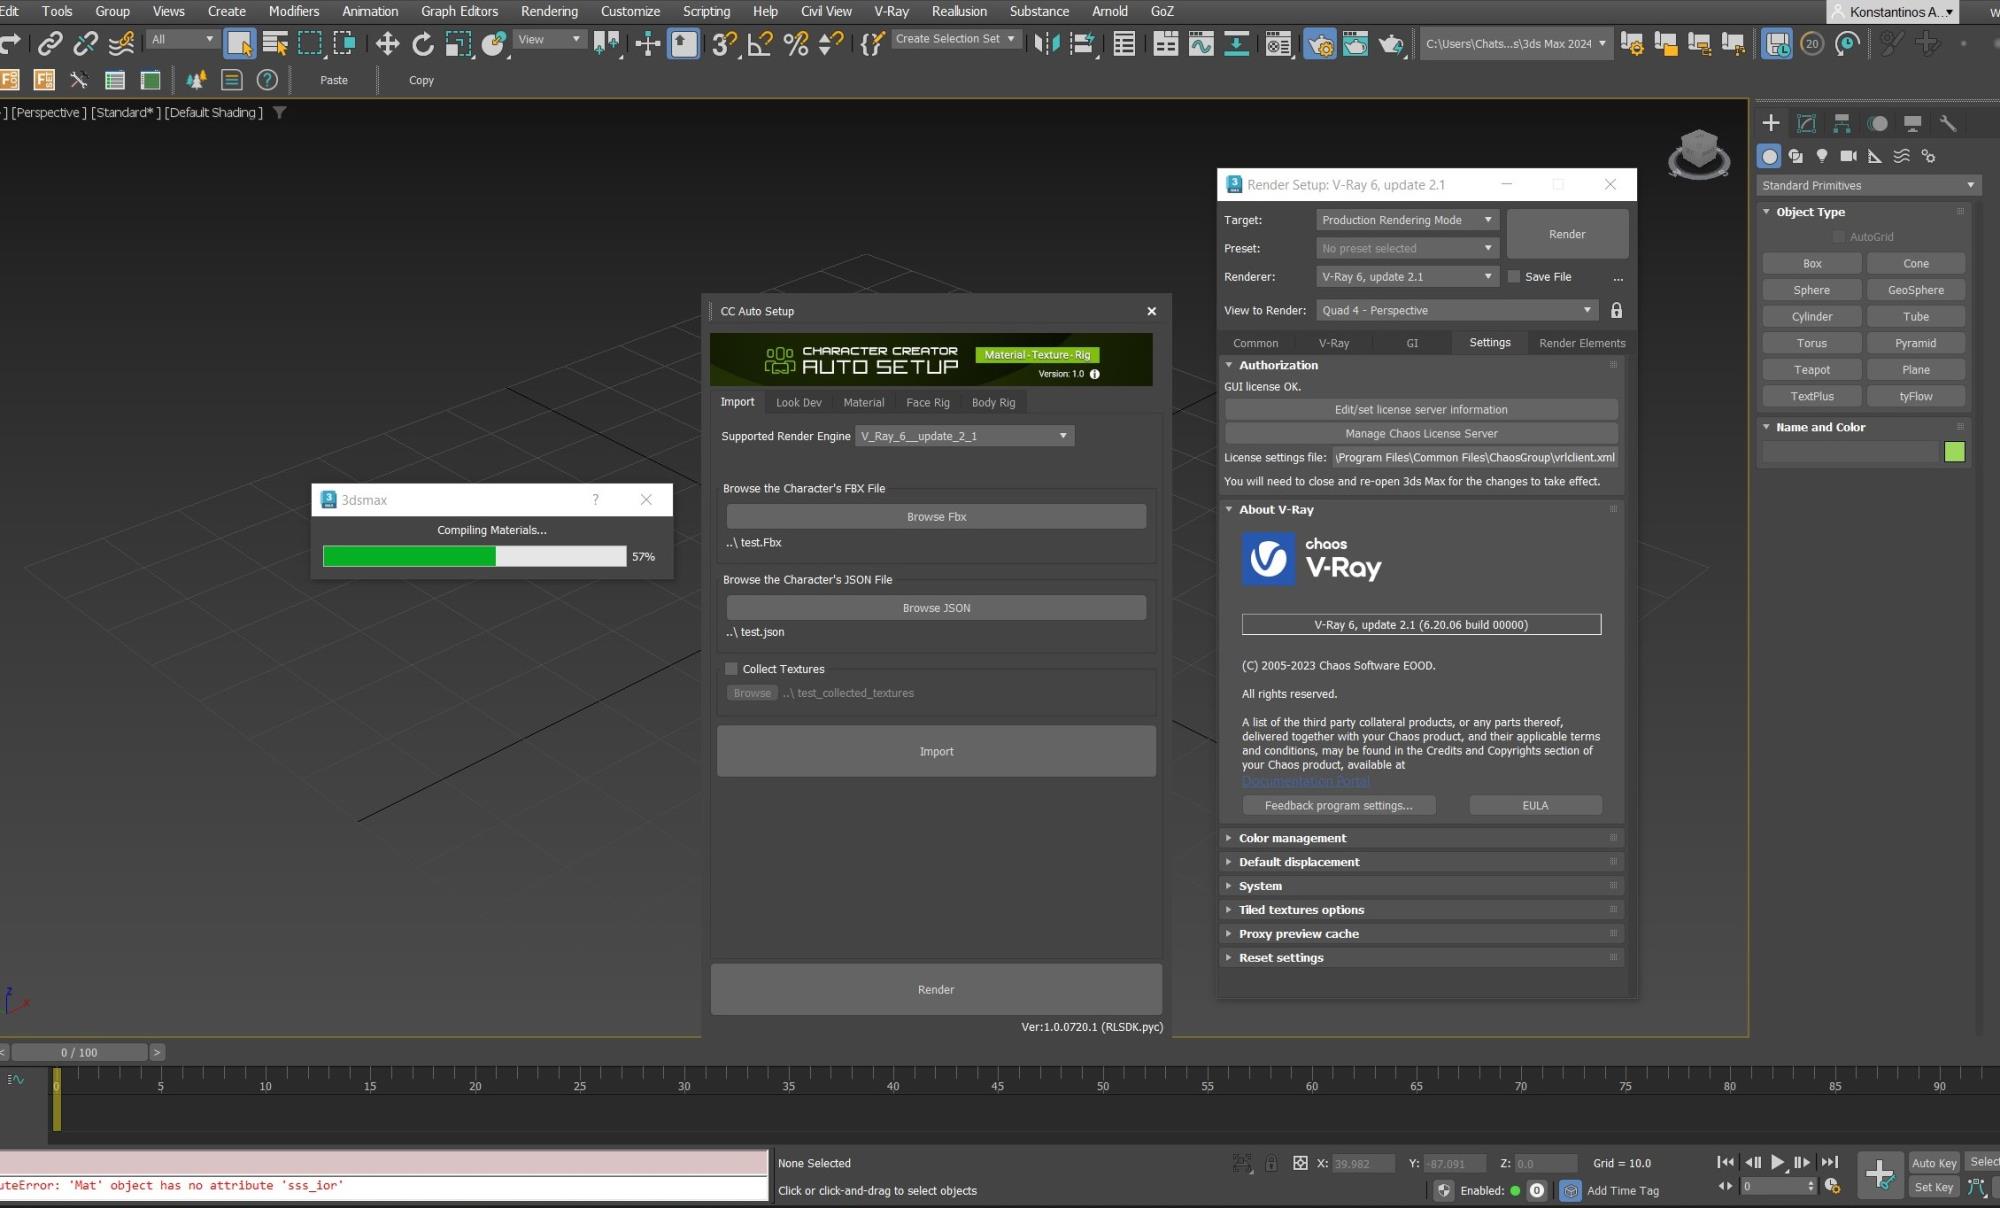
Task: Switch to the Face Rig tab
Action: click(927, 402)
